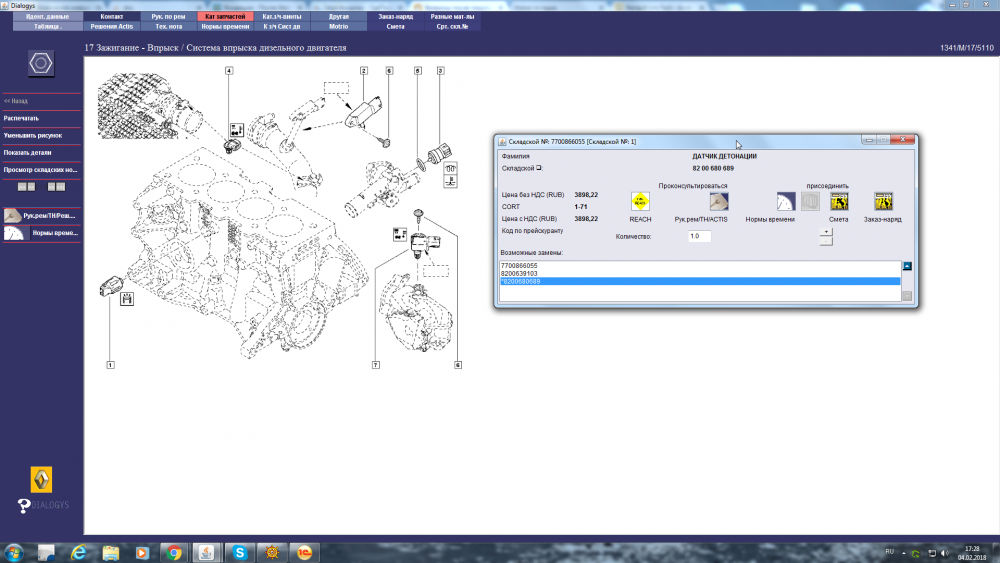Click the Заказ-наряд attach icon
The width and height of the screenshot is (1000, 563).
coord(883,201)
